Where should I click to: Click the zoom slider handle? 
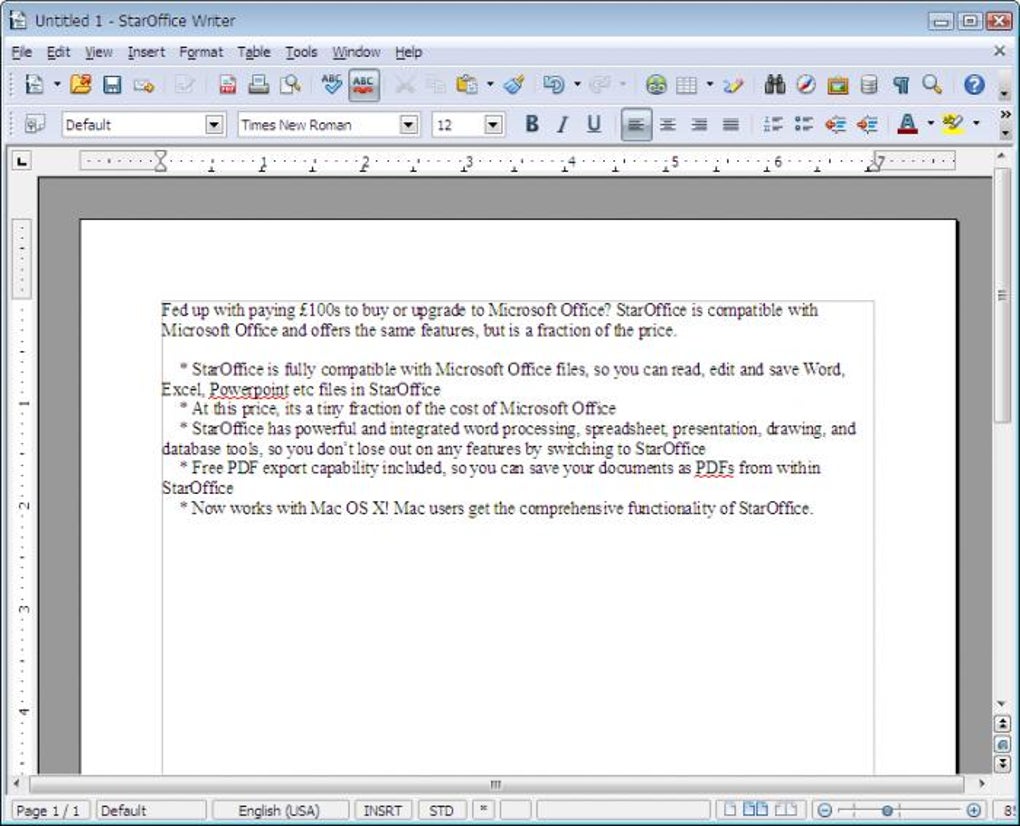887,810
